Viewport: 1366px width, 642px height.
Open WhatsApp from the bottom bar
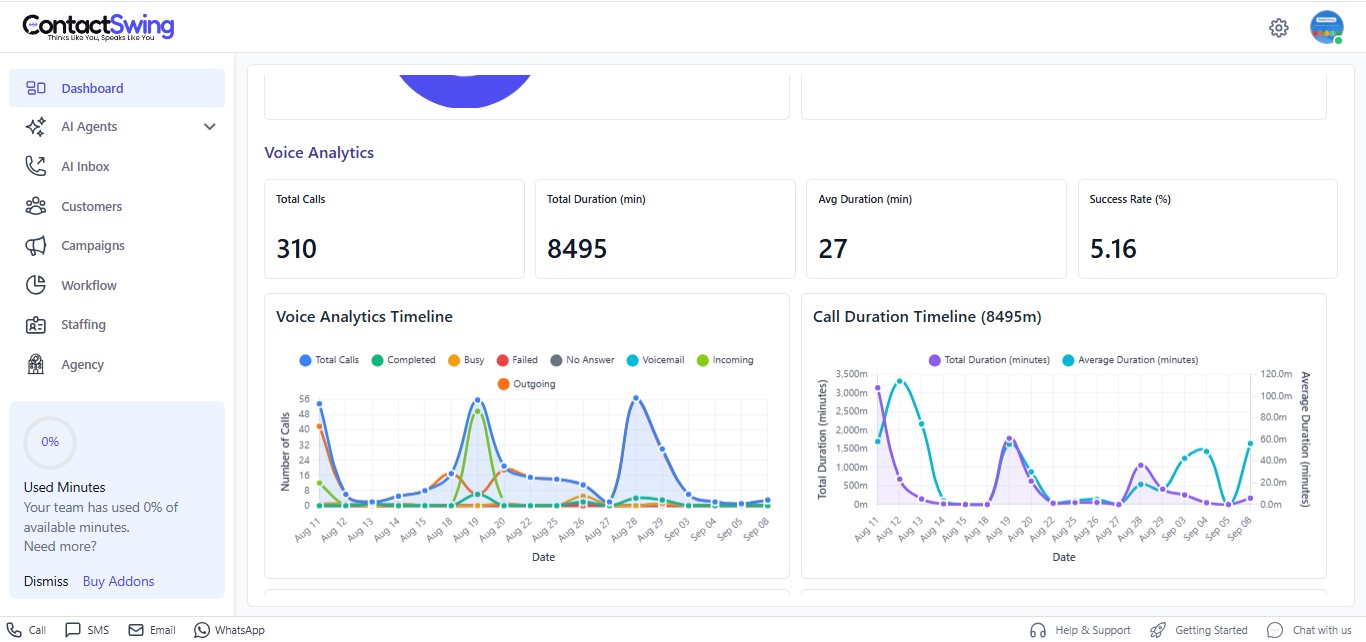(x=229, y=630)
